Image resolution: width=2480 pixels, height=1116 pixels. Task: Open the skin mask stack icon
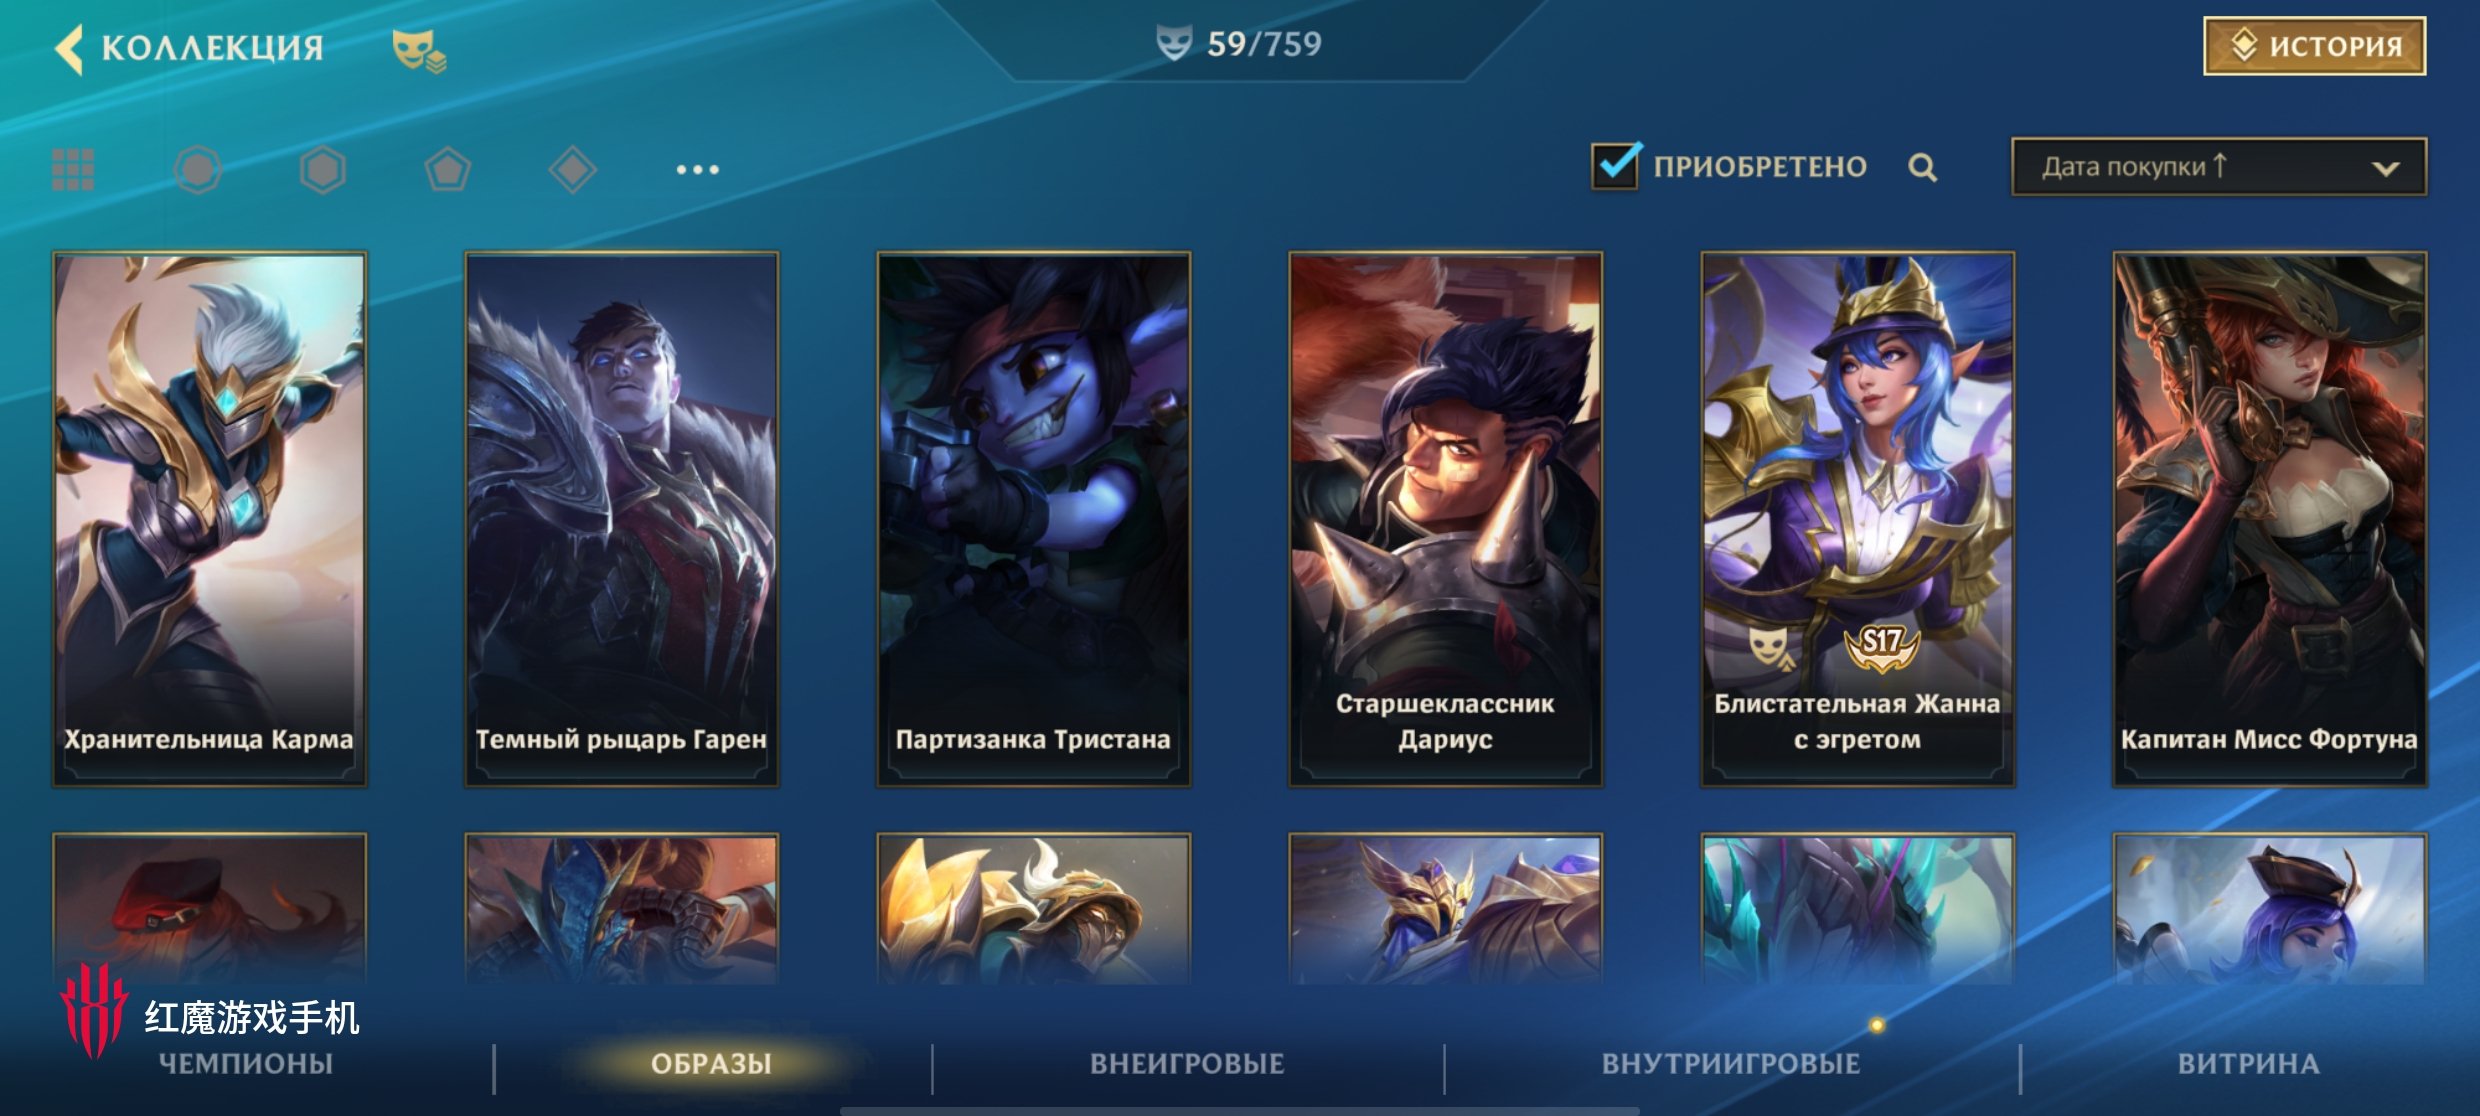[419, 50]
